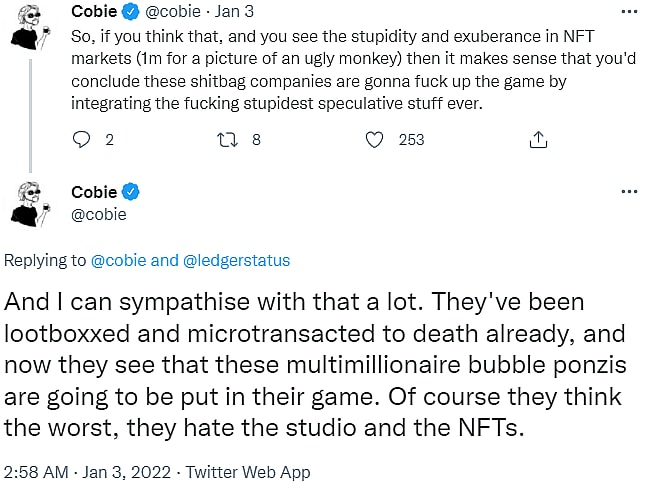Click the verified badge beside top Cobie name

pyautogui.click(x=130, y=13)
